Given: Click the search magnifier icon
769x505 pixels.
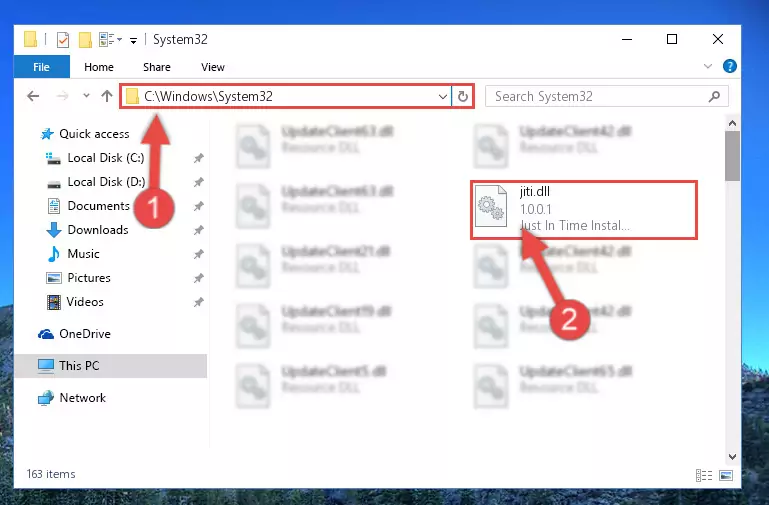Looking at the screenshot, I should pos(715,97).
